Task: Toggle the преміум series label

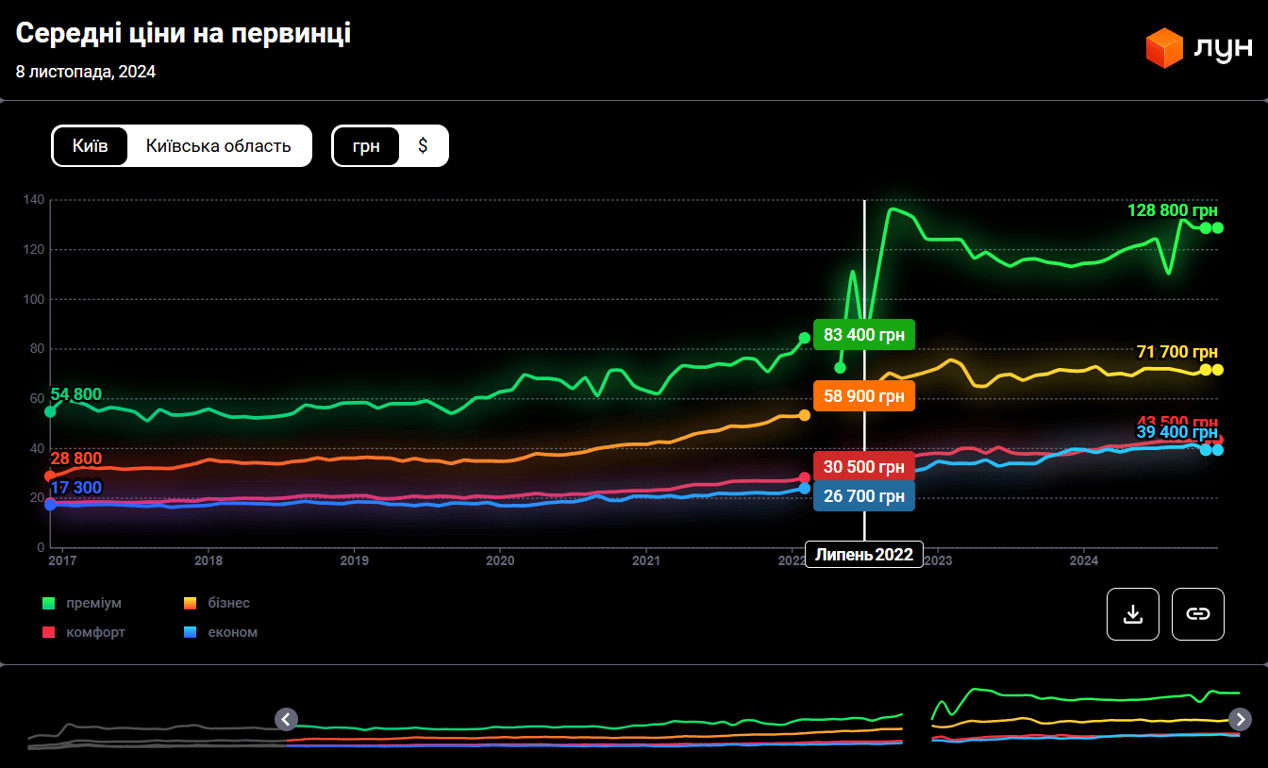Action: (x=93, y=603)
